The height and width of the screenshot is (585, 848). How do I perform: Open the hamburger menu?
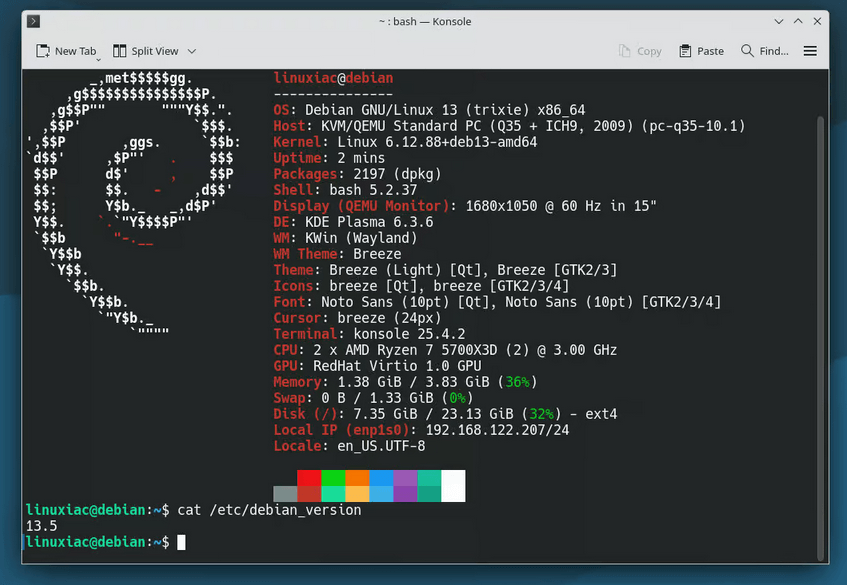tap(810, 51)
